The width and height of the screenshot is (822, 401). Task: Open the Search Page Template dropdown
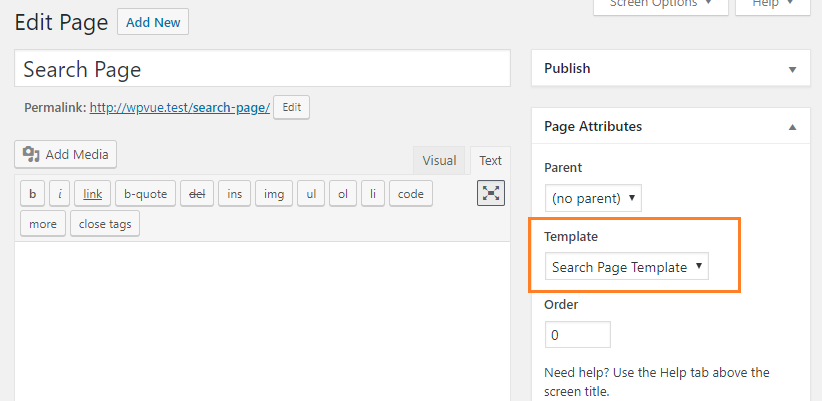coord(626,266)
